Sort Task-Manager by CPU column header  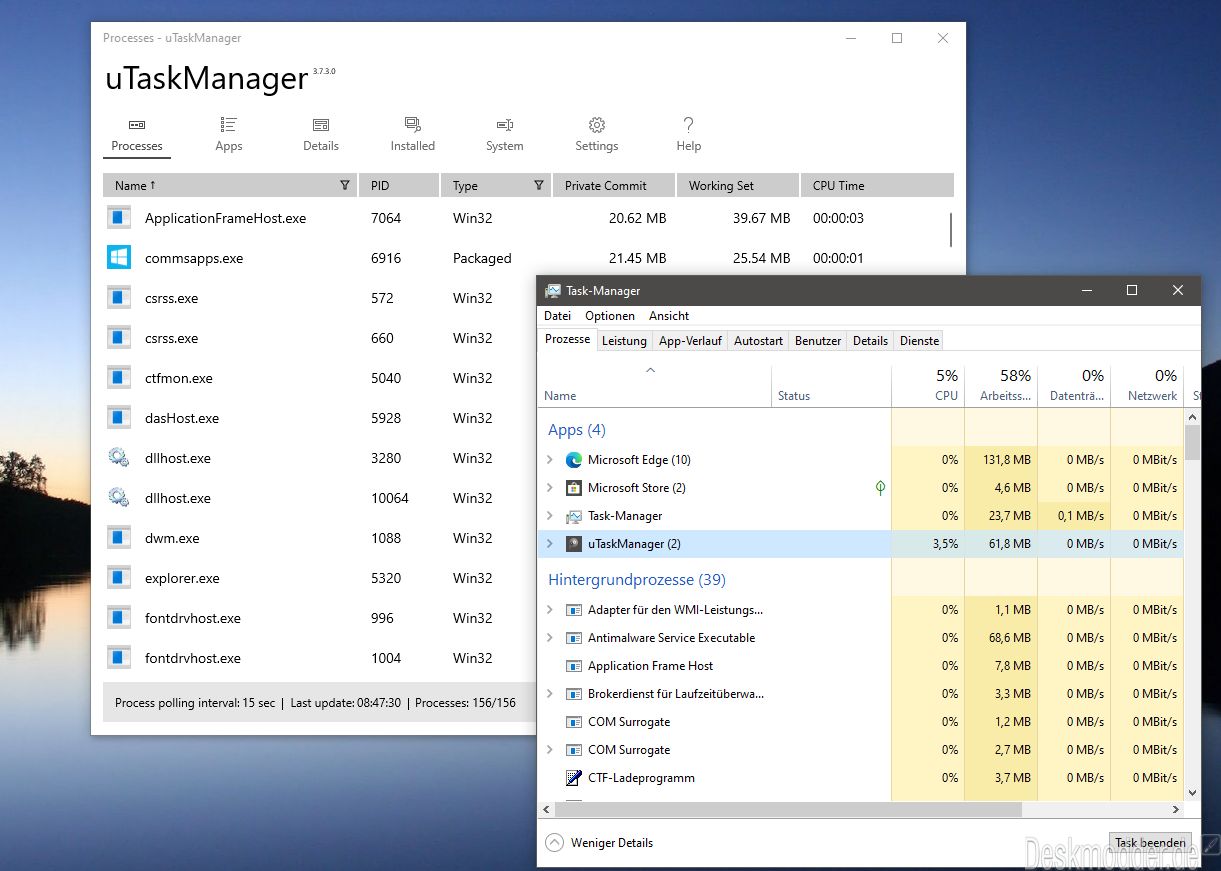(x=928, y=385)
